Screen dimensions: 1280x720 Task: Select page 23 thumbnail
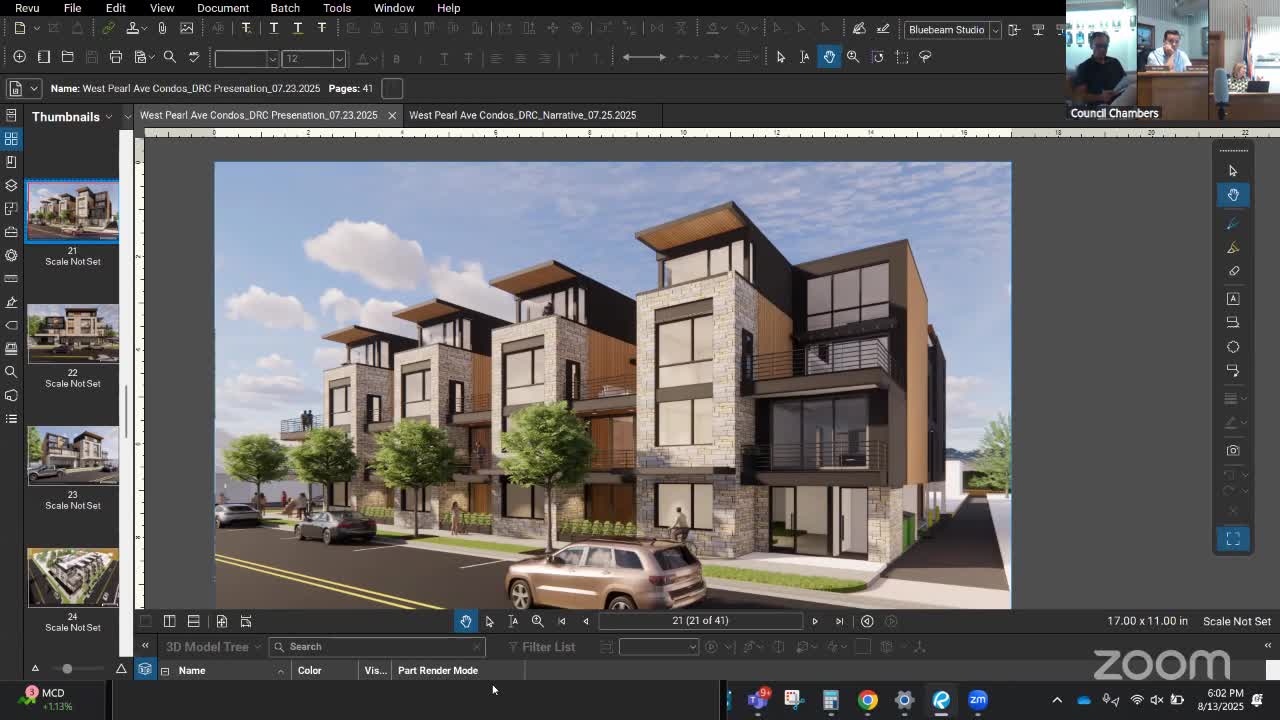tap(72, 455)
